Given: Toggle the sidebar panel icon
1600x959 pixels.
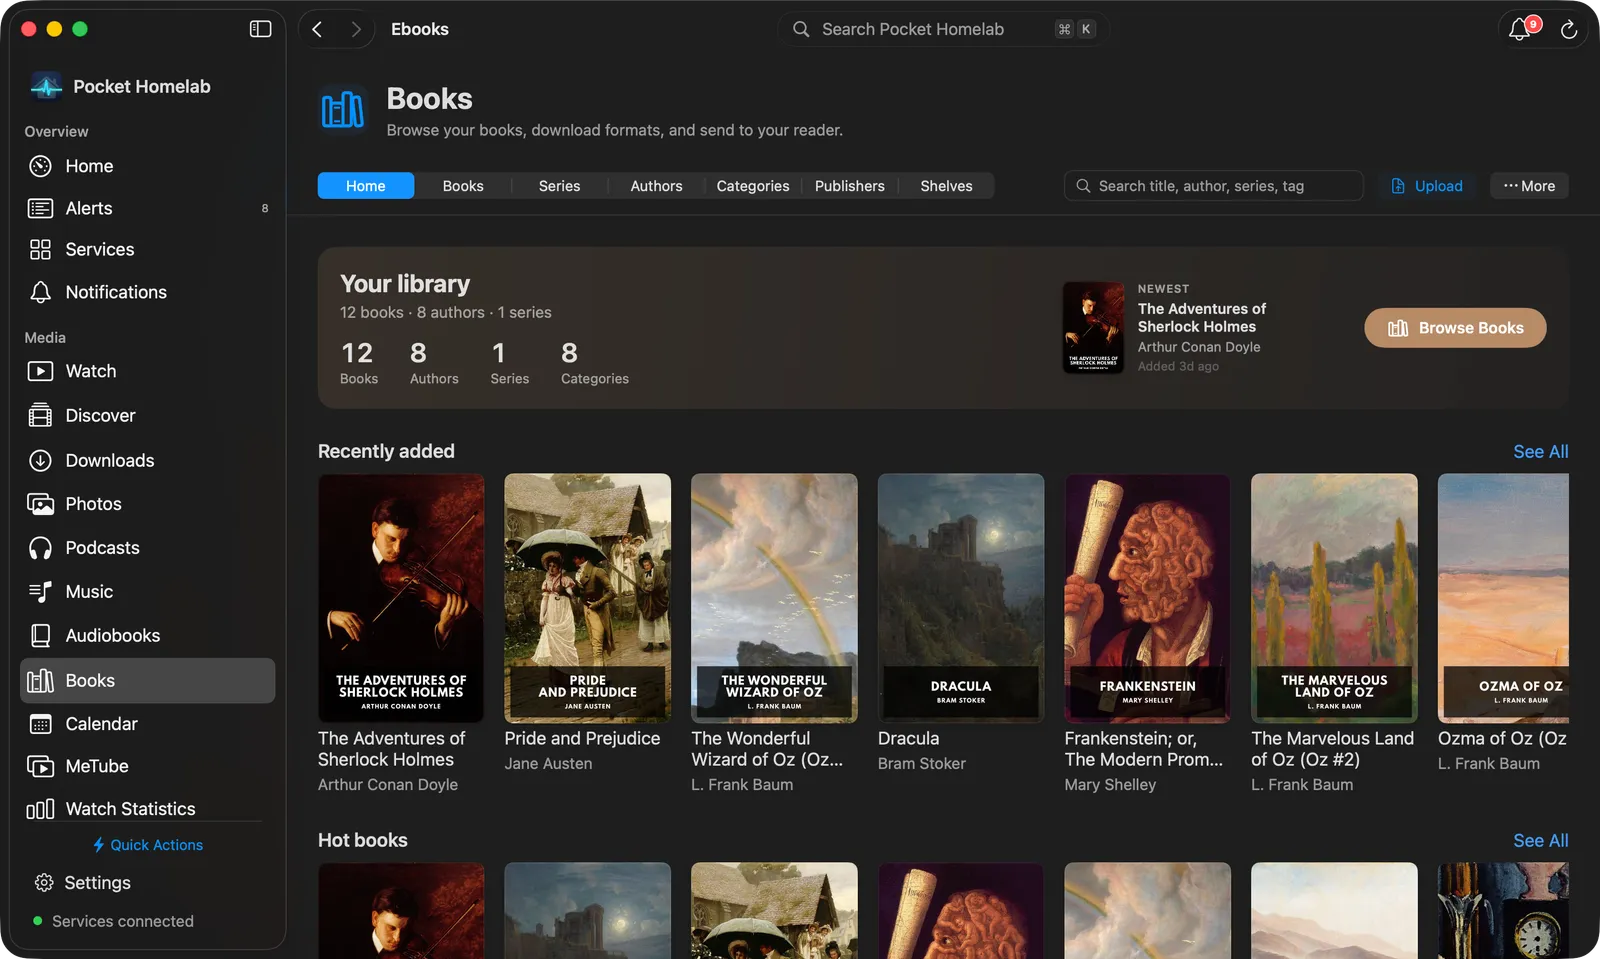Looking at the screenshot, I should click(260, 29).
